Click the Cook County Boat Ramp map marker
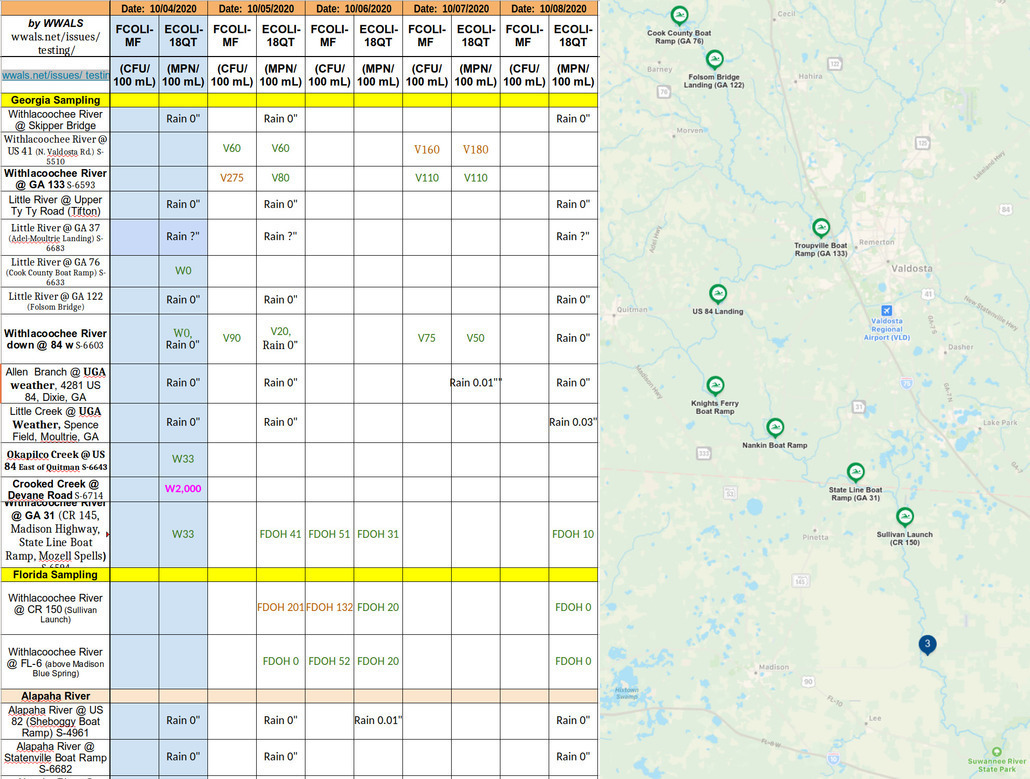1030x779 pixels. point(679,16)
